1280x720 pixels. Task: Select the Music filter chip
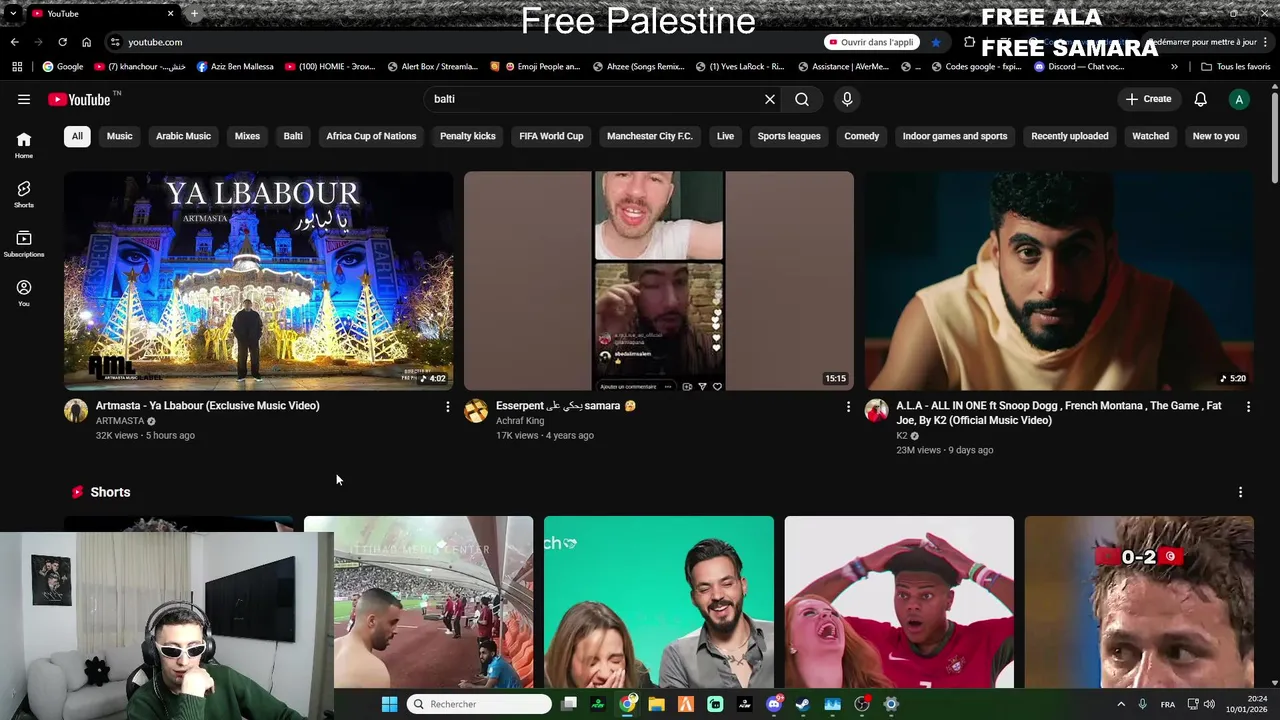coord(120,136)
